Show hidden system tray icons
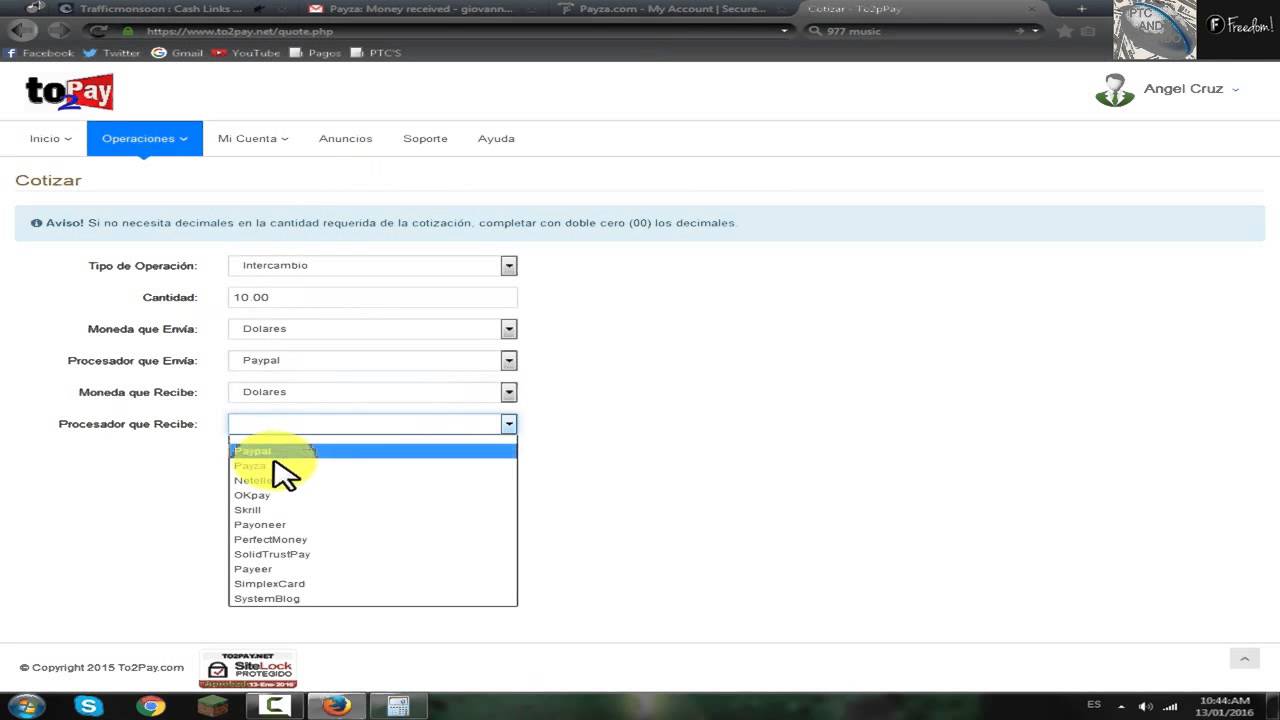The width and height of the screenshot is (1280, 720). click(x=1122, y=706)
